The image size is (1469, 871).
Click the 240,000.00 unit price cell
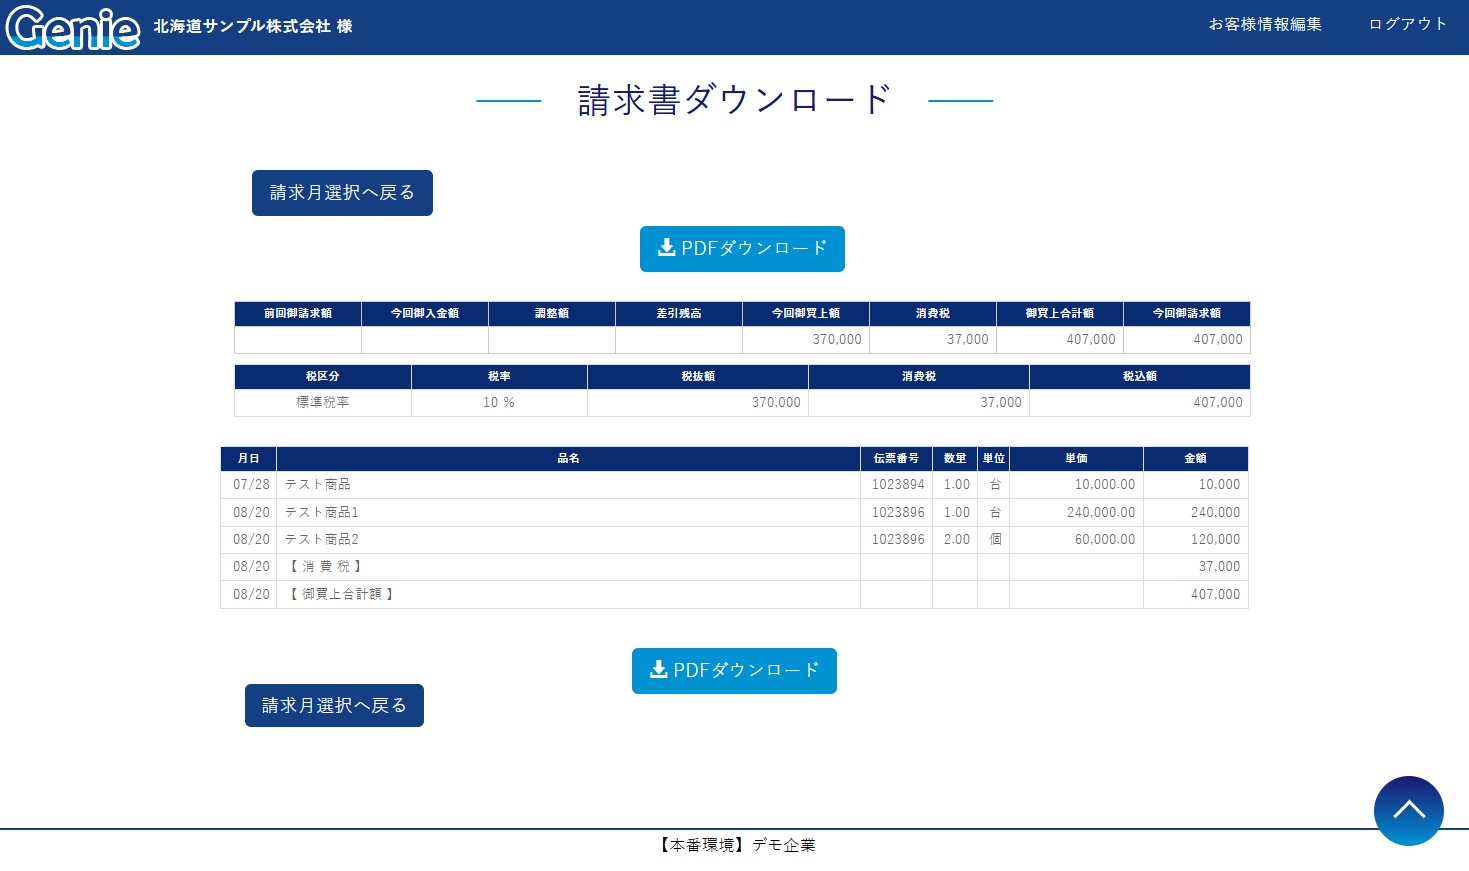coord(1077,513)
